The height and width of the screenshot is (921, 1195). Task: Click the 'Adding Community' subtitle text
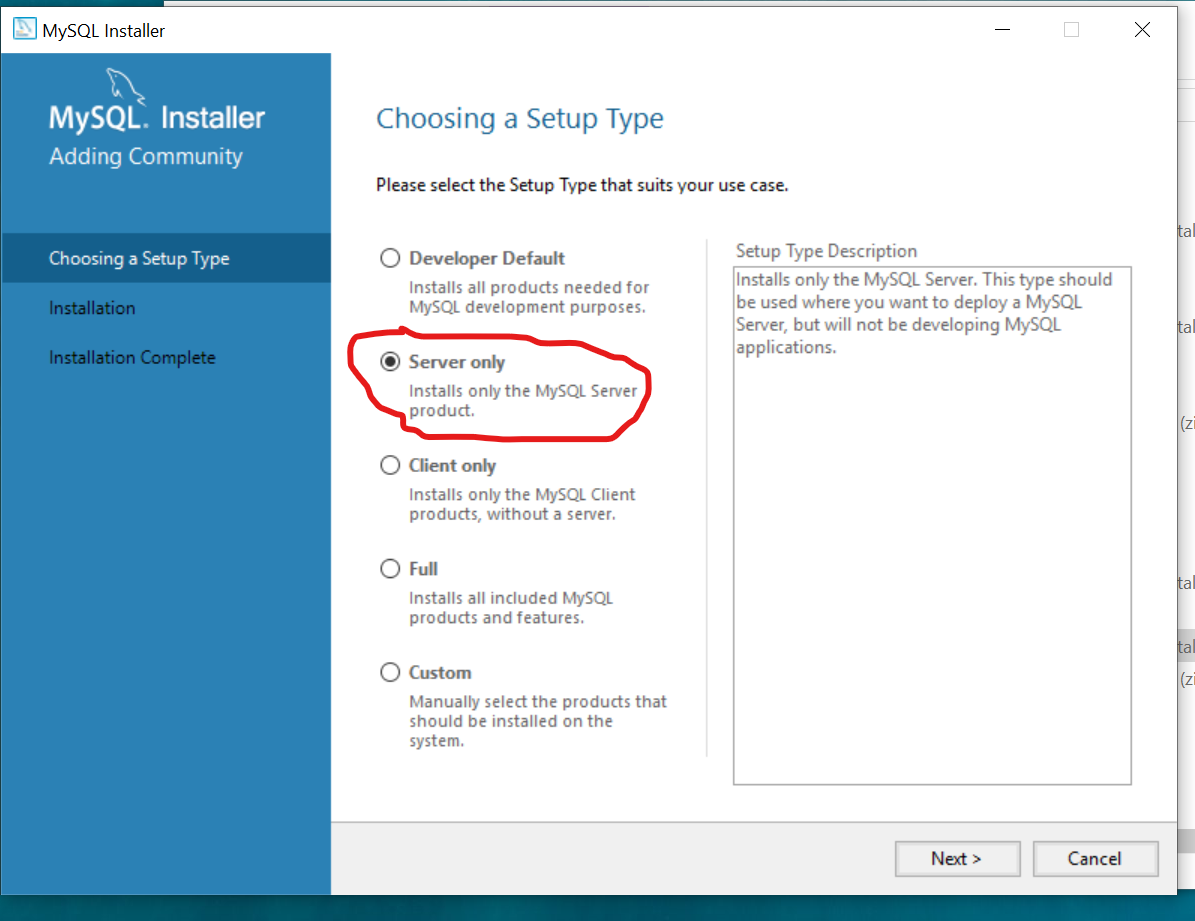[146, 156]
